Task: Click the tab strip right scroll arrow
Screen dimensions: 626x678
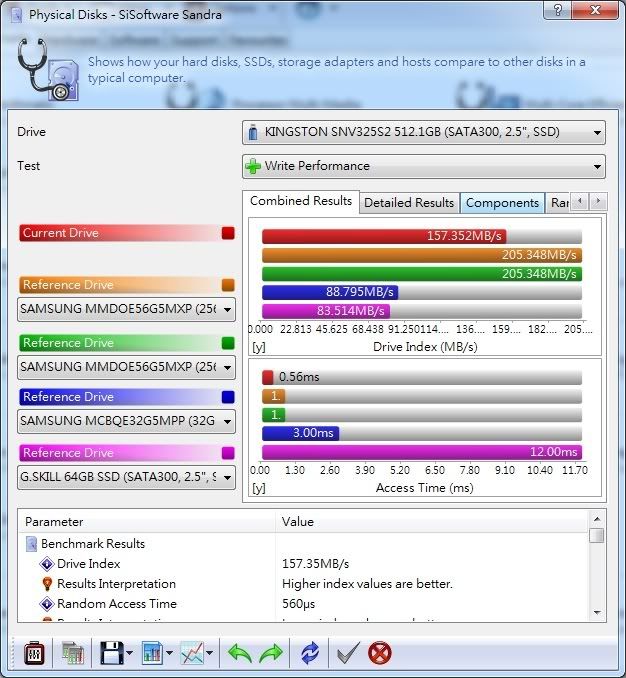Action: pyautogui.click(x=598, y=201)
